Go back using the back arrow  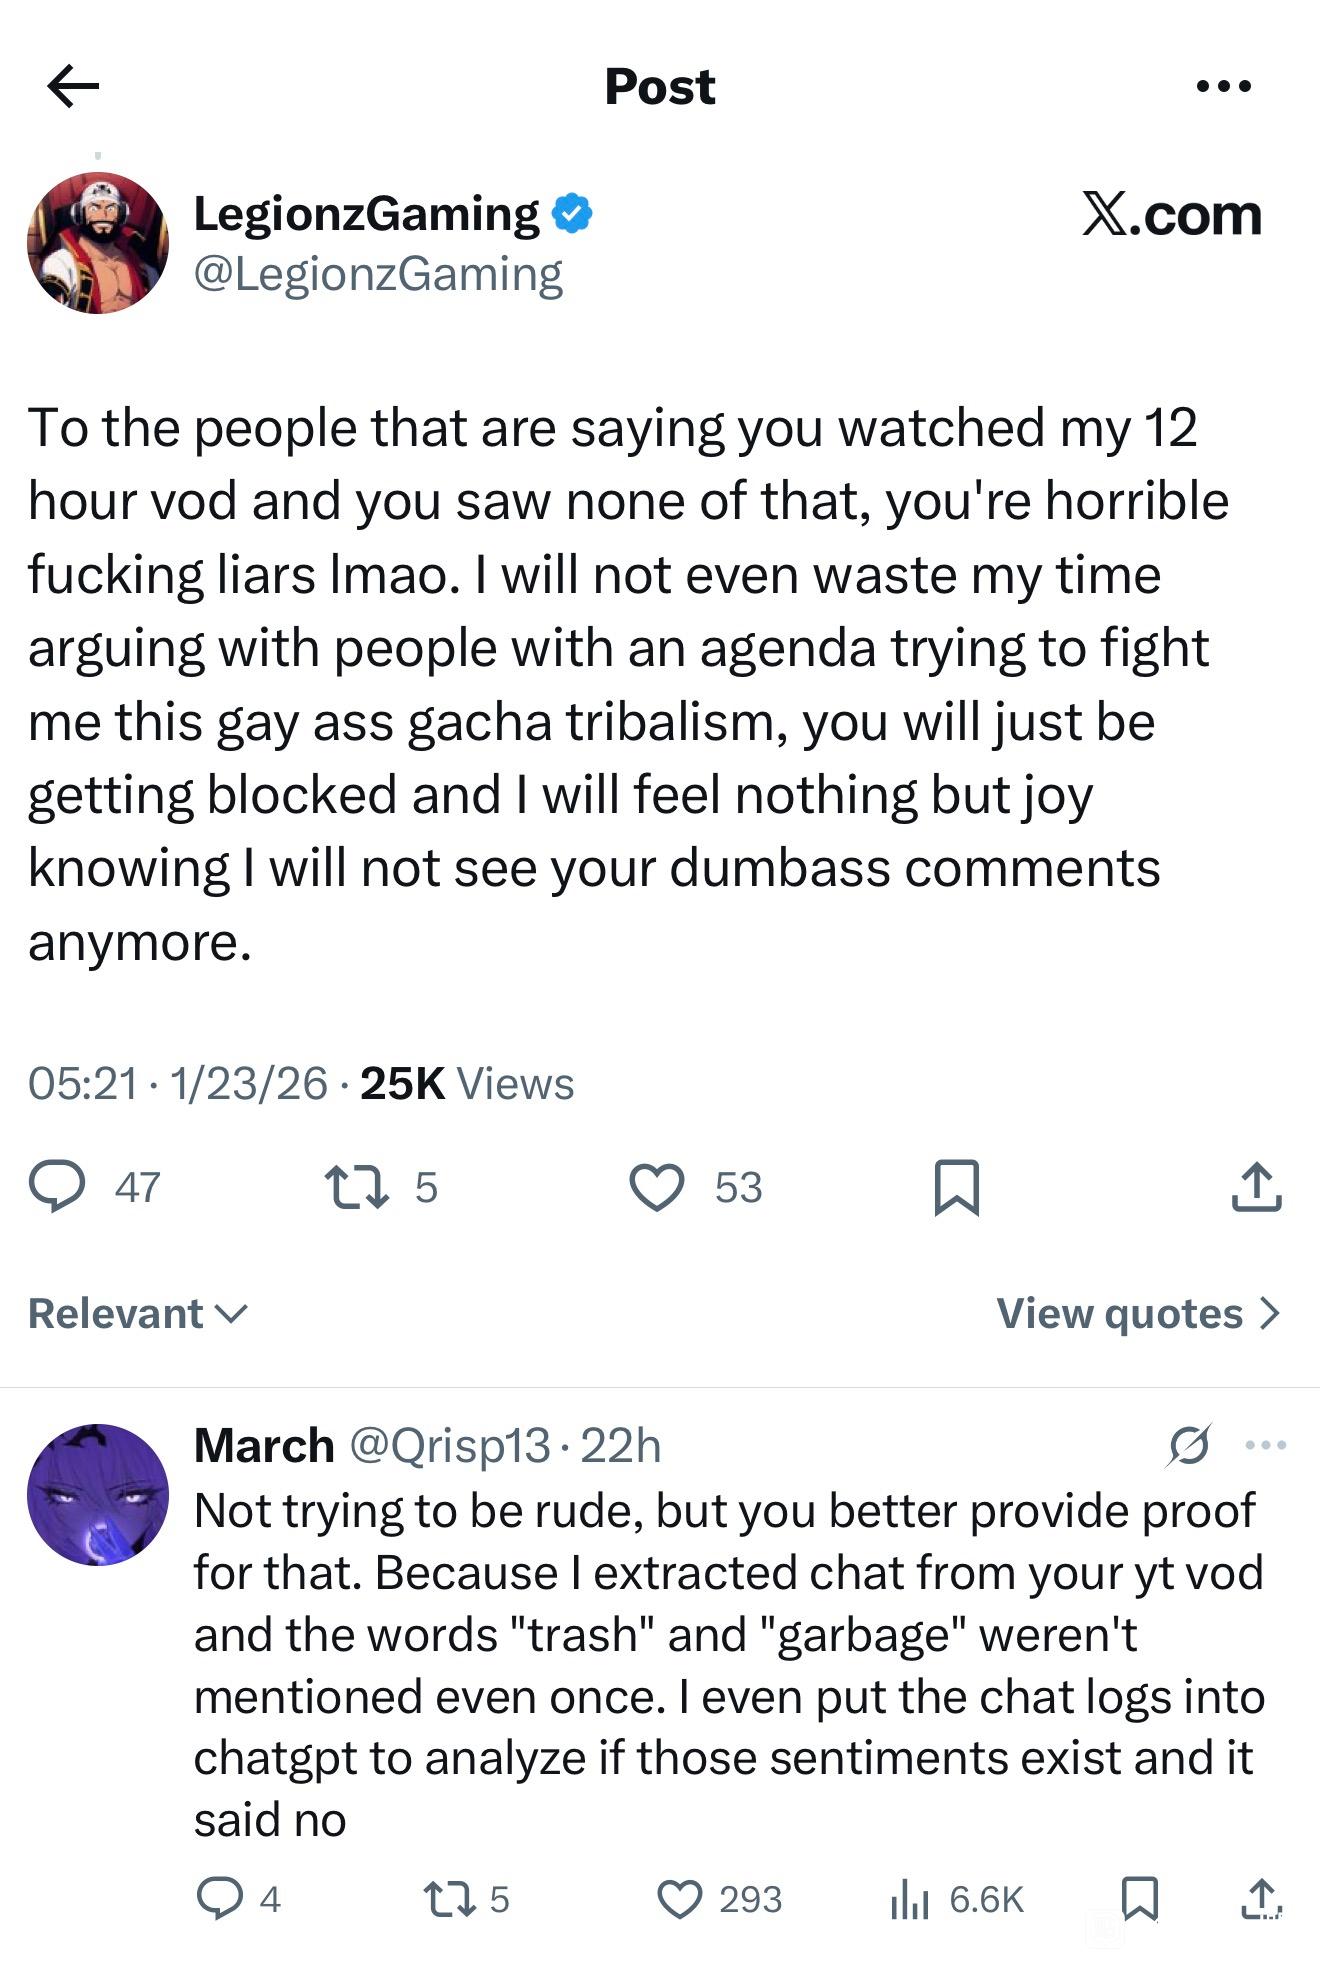point(73,86)
